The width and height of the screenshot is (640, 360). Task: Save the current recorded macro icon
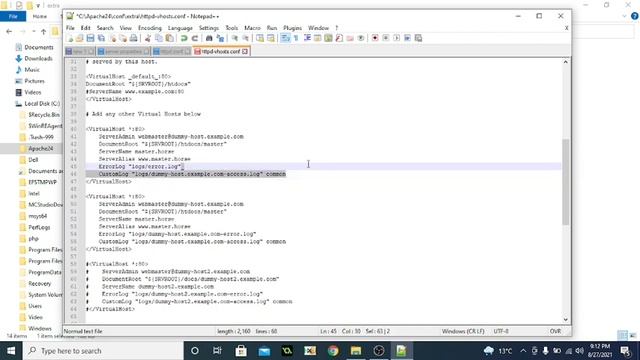(418, 38)
